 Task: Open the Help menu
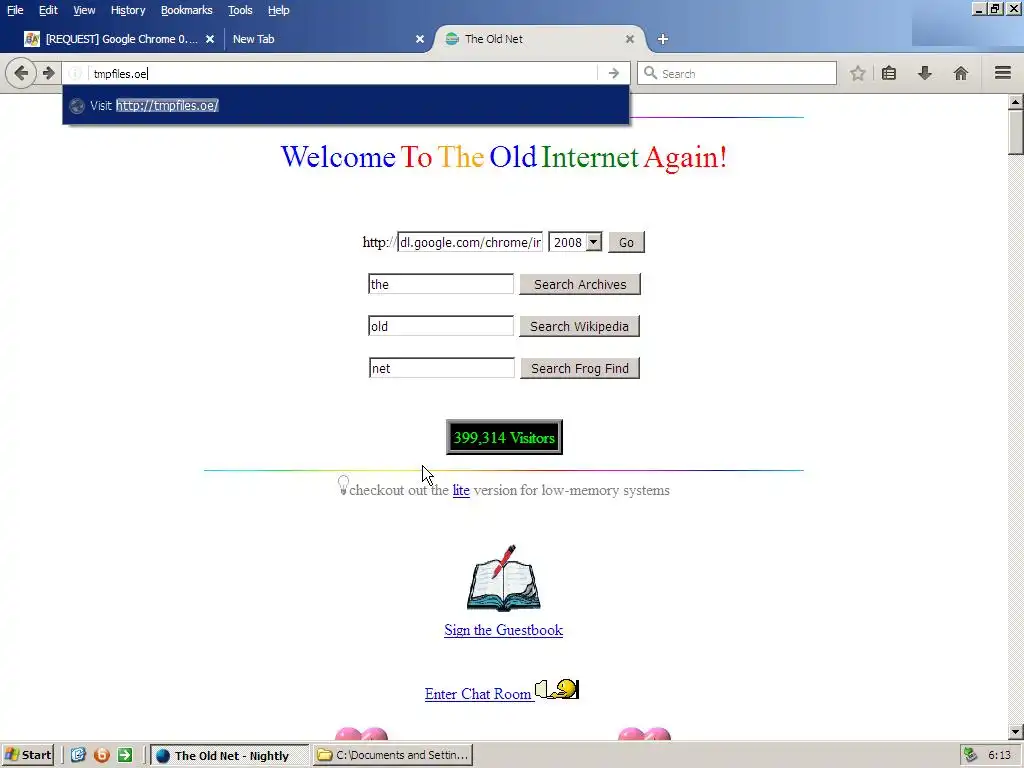pos(279,10)
